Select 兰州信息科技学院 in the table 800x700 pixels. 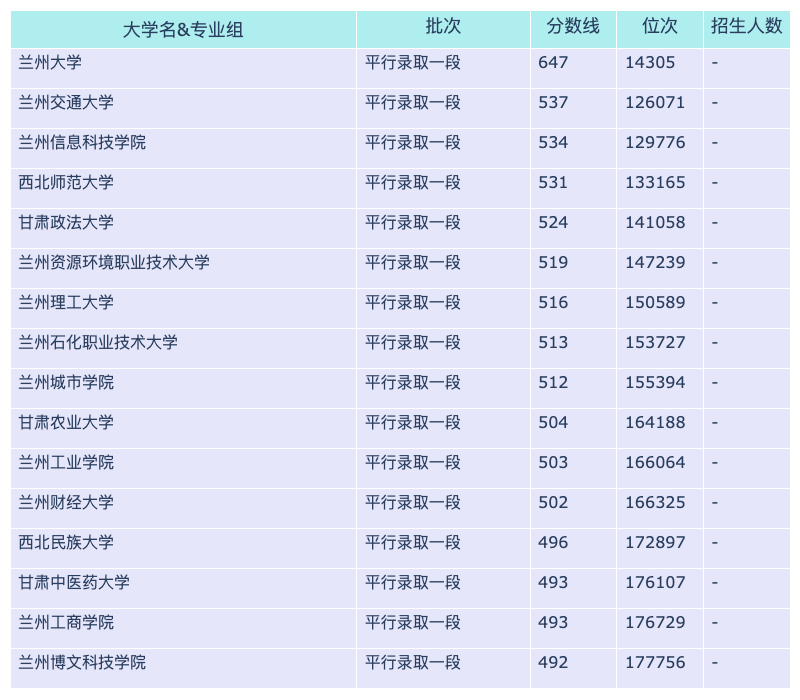(x=82, y=142)
